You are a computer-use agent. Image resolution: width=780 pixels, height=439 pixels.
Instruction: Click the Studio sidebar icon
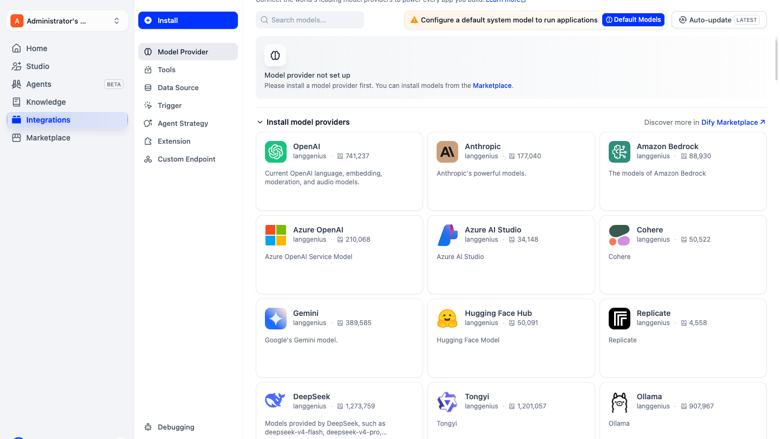pos(16,66)
